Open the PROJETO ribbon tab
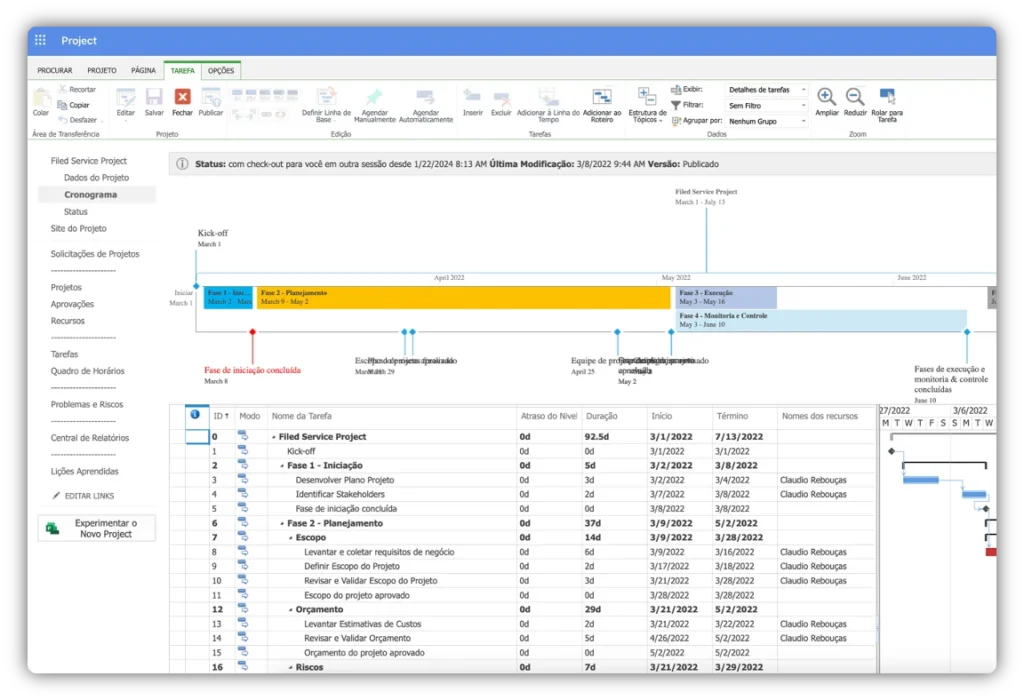The image size is (1024, 700). pyautogui.click(x=102, y=71)
